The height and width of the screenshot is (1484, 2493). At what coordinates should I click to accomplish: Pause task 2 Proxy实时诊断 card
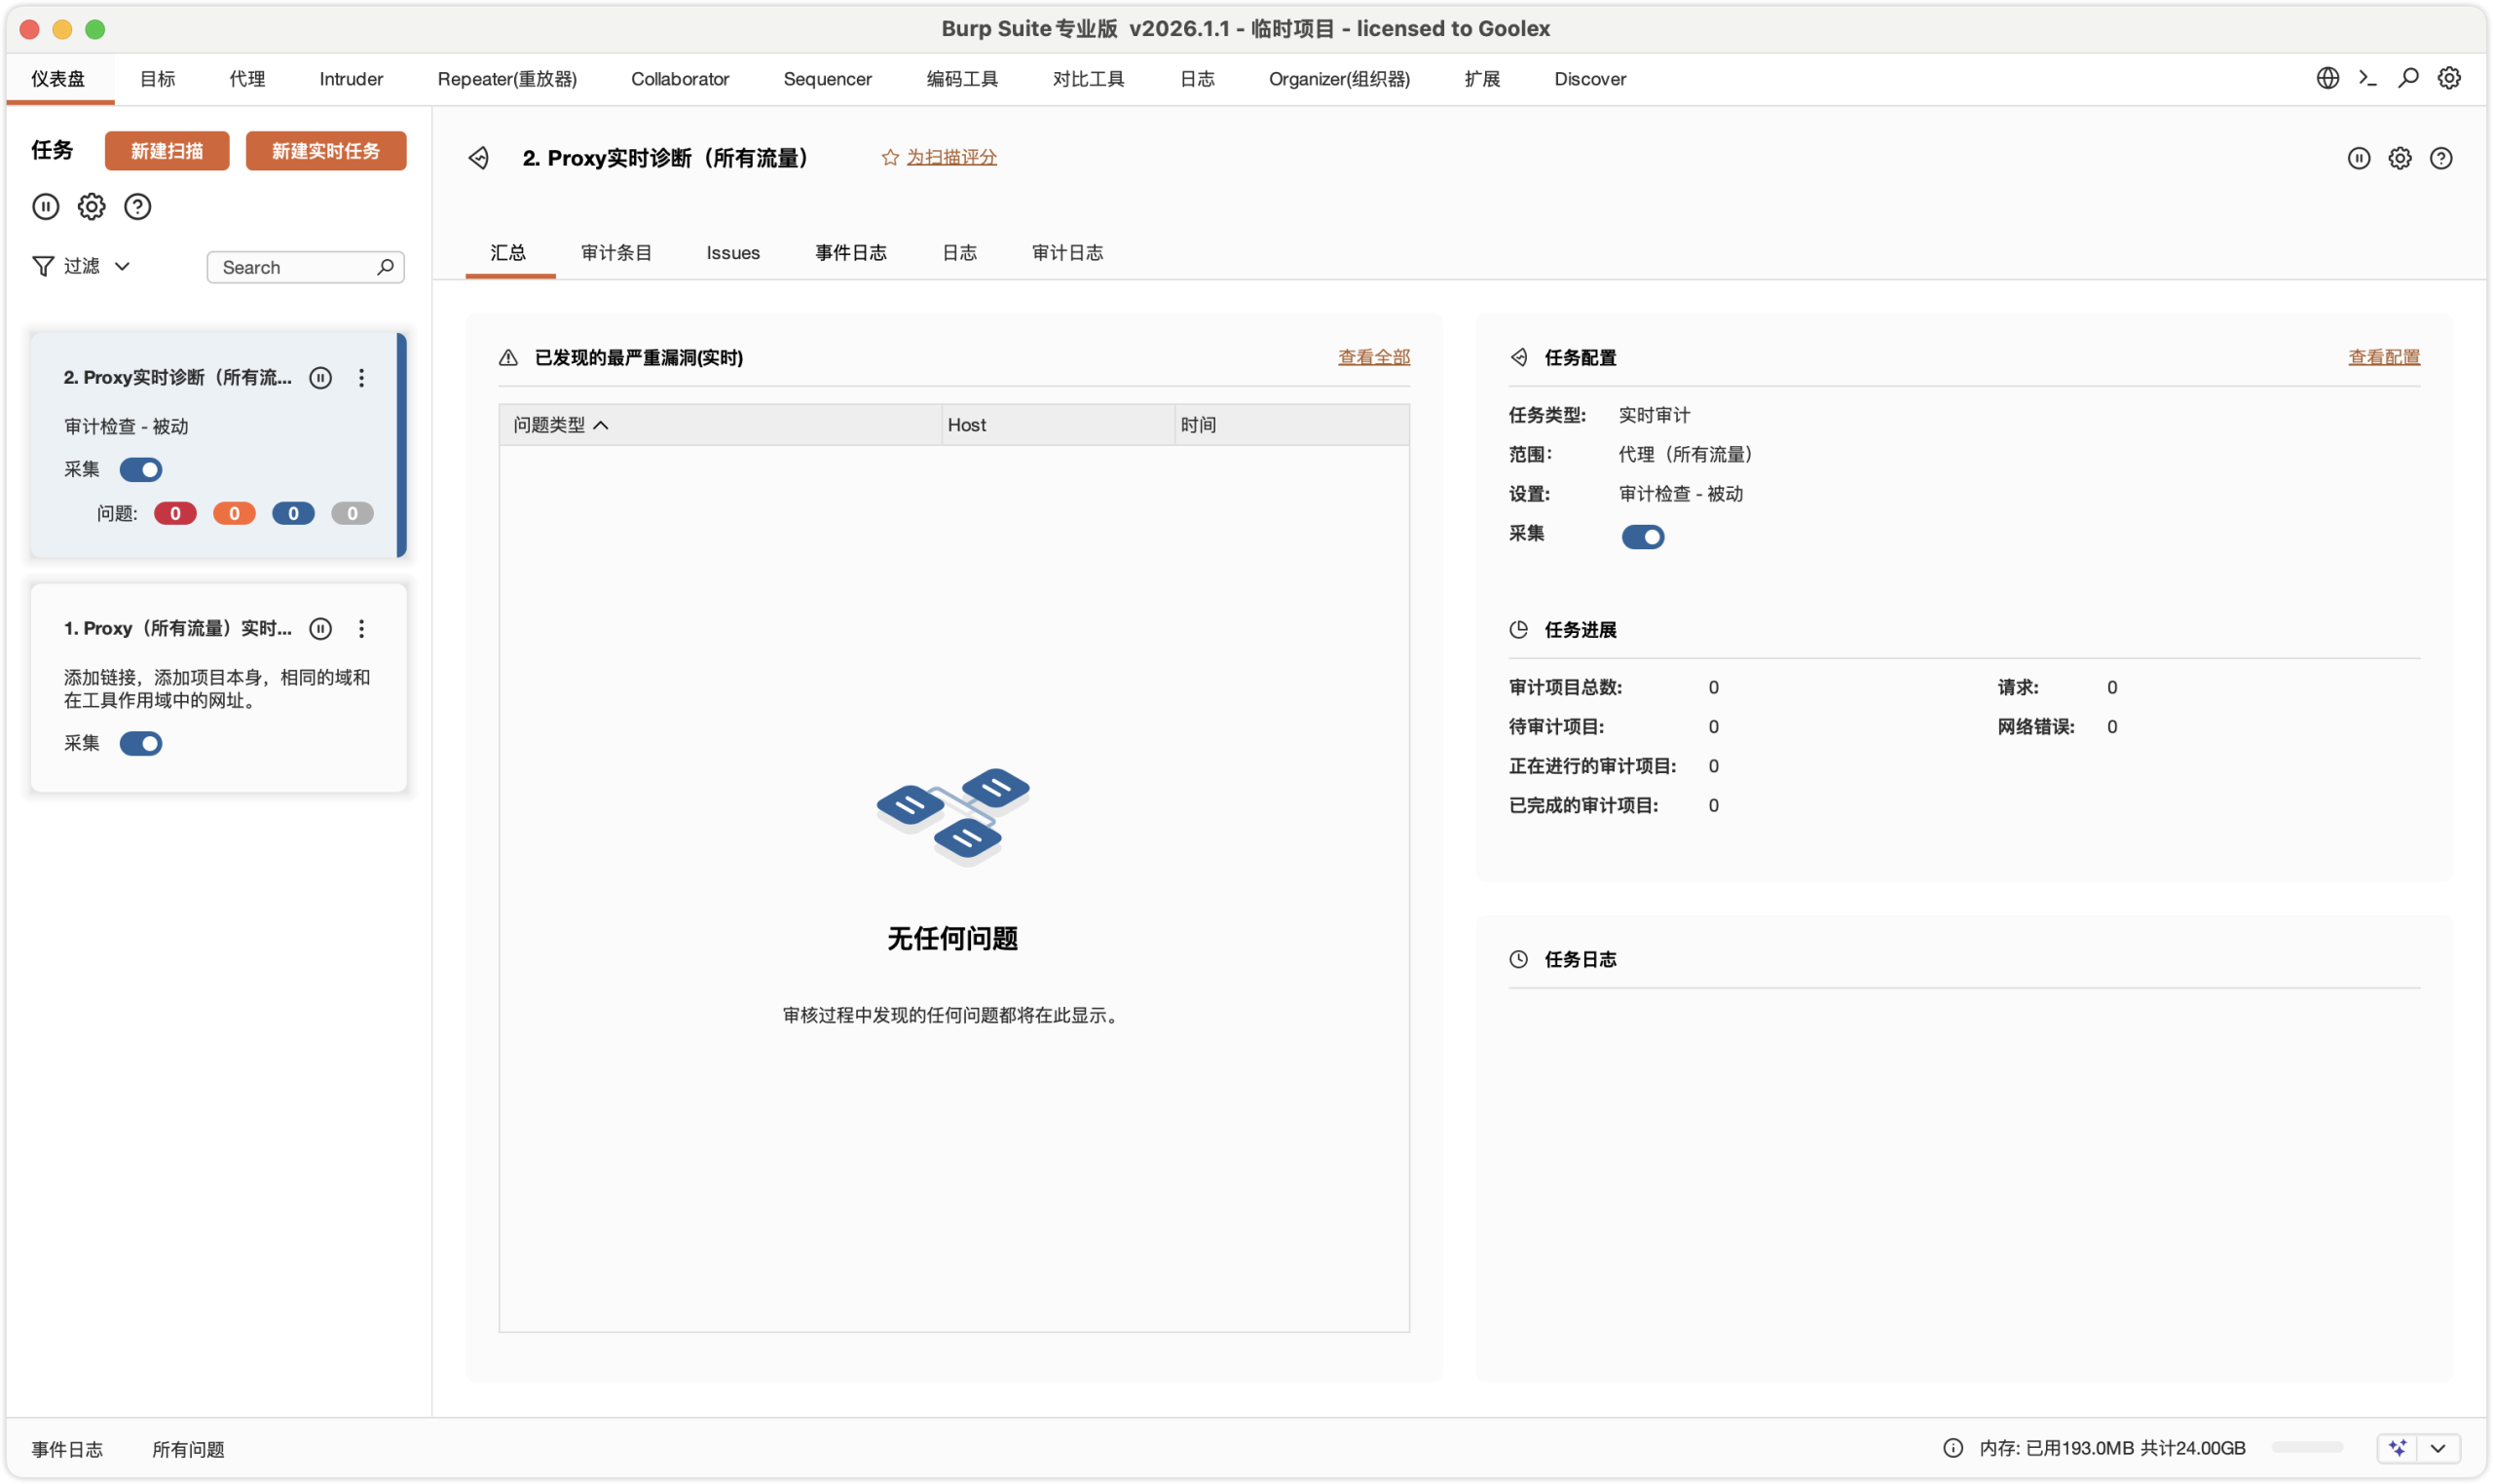tap(320, 377)
